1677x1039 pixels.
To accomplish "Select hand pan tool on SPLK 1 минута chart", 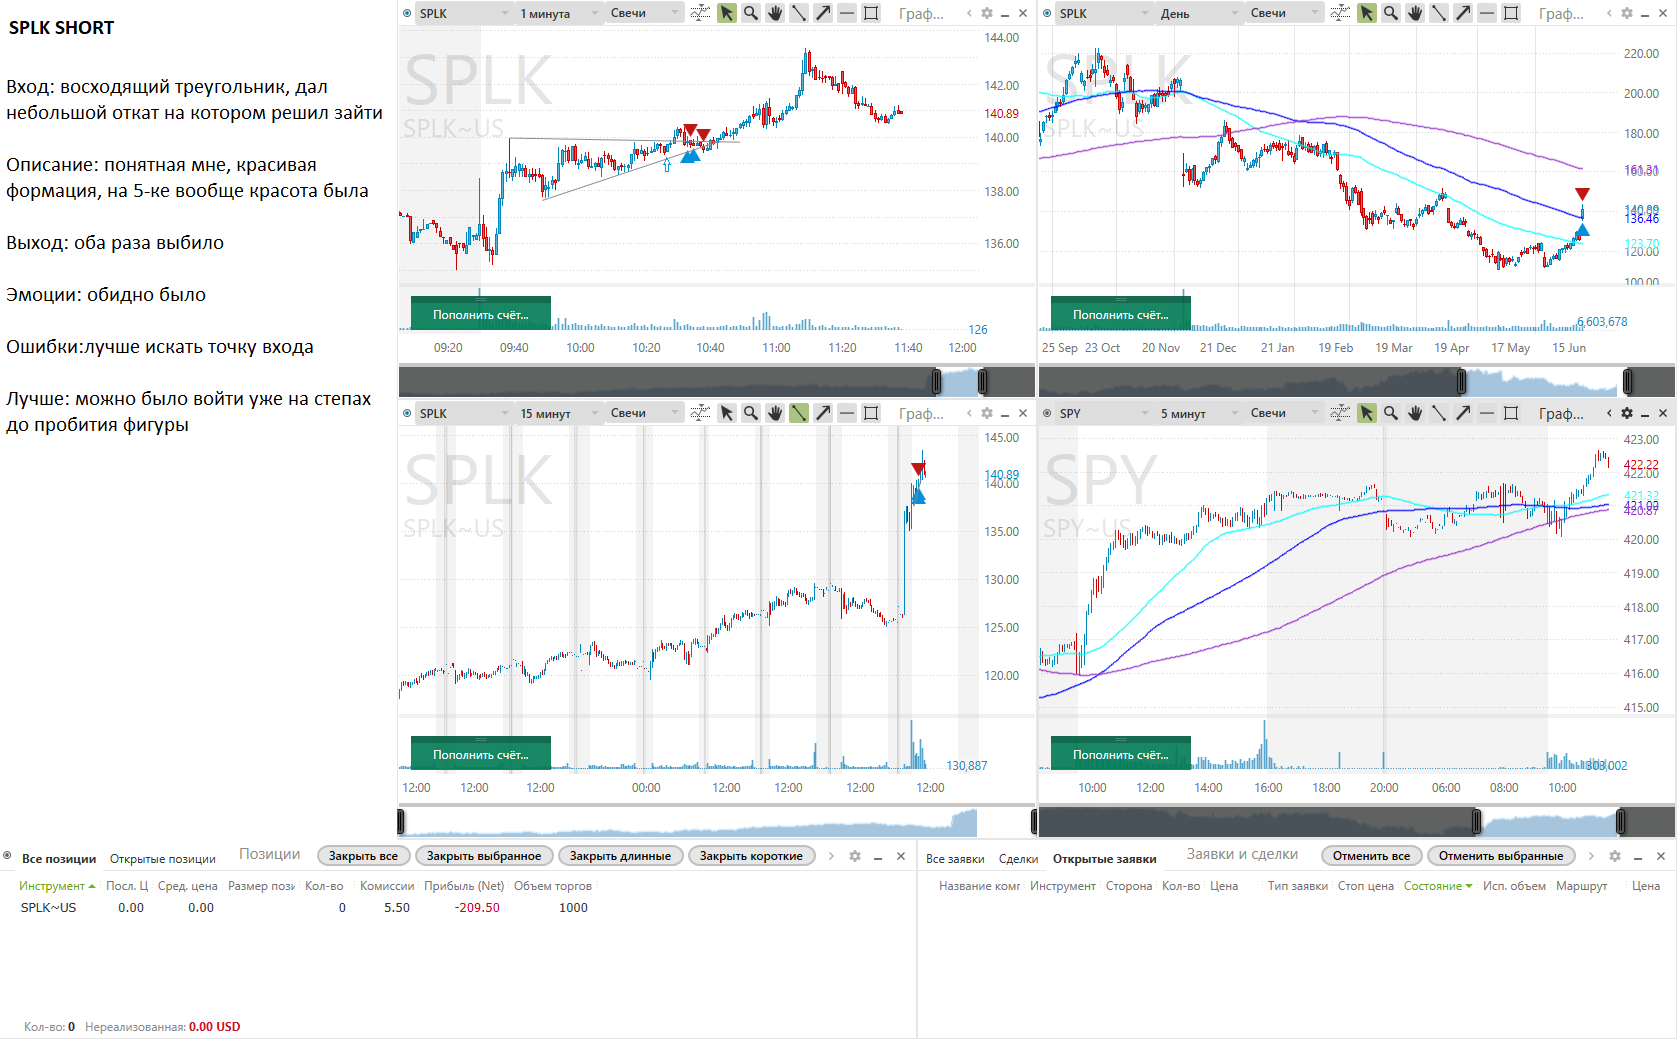I will pos(775,13).
